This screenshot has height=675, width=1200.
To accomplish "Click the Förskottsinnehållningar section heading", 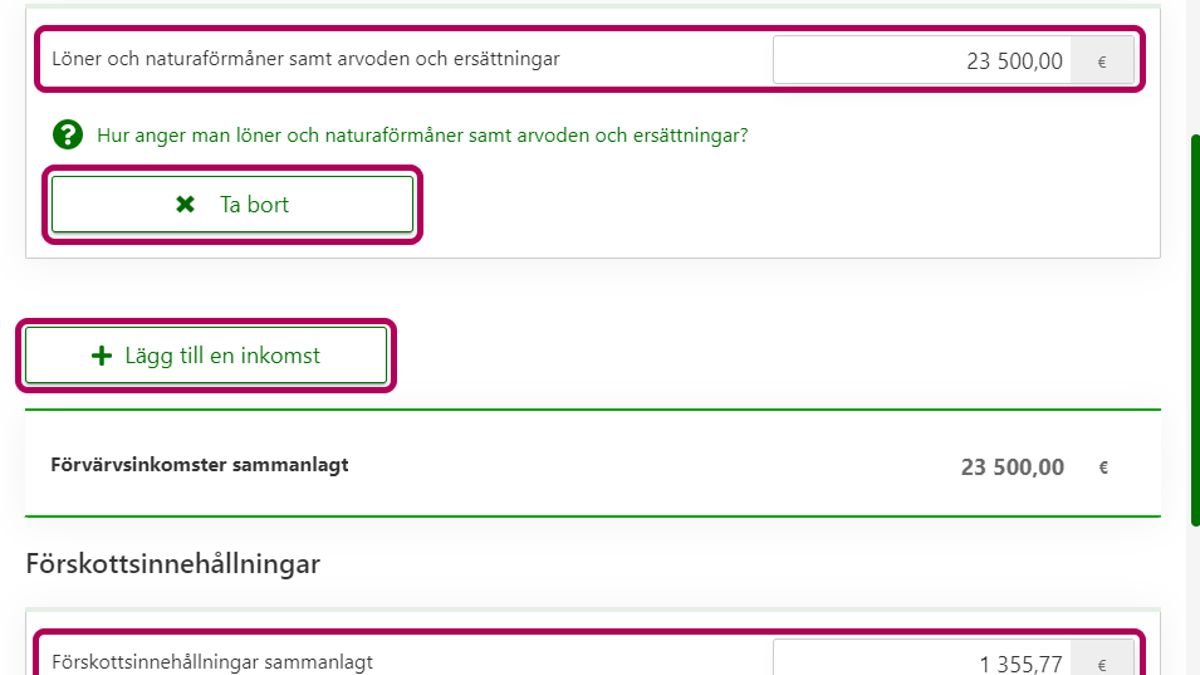I will [173, 564].
